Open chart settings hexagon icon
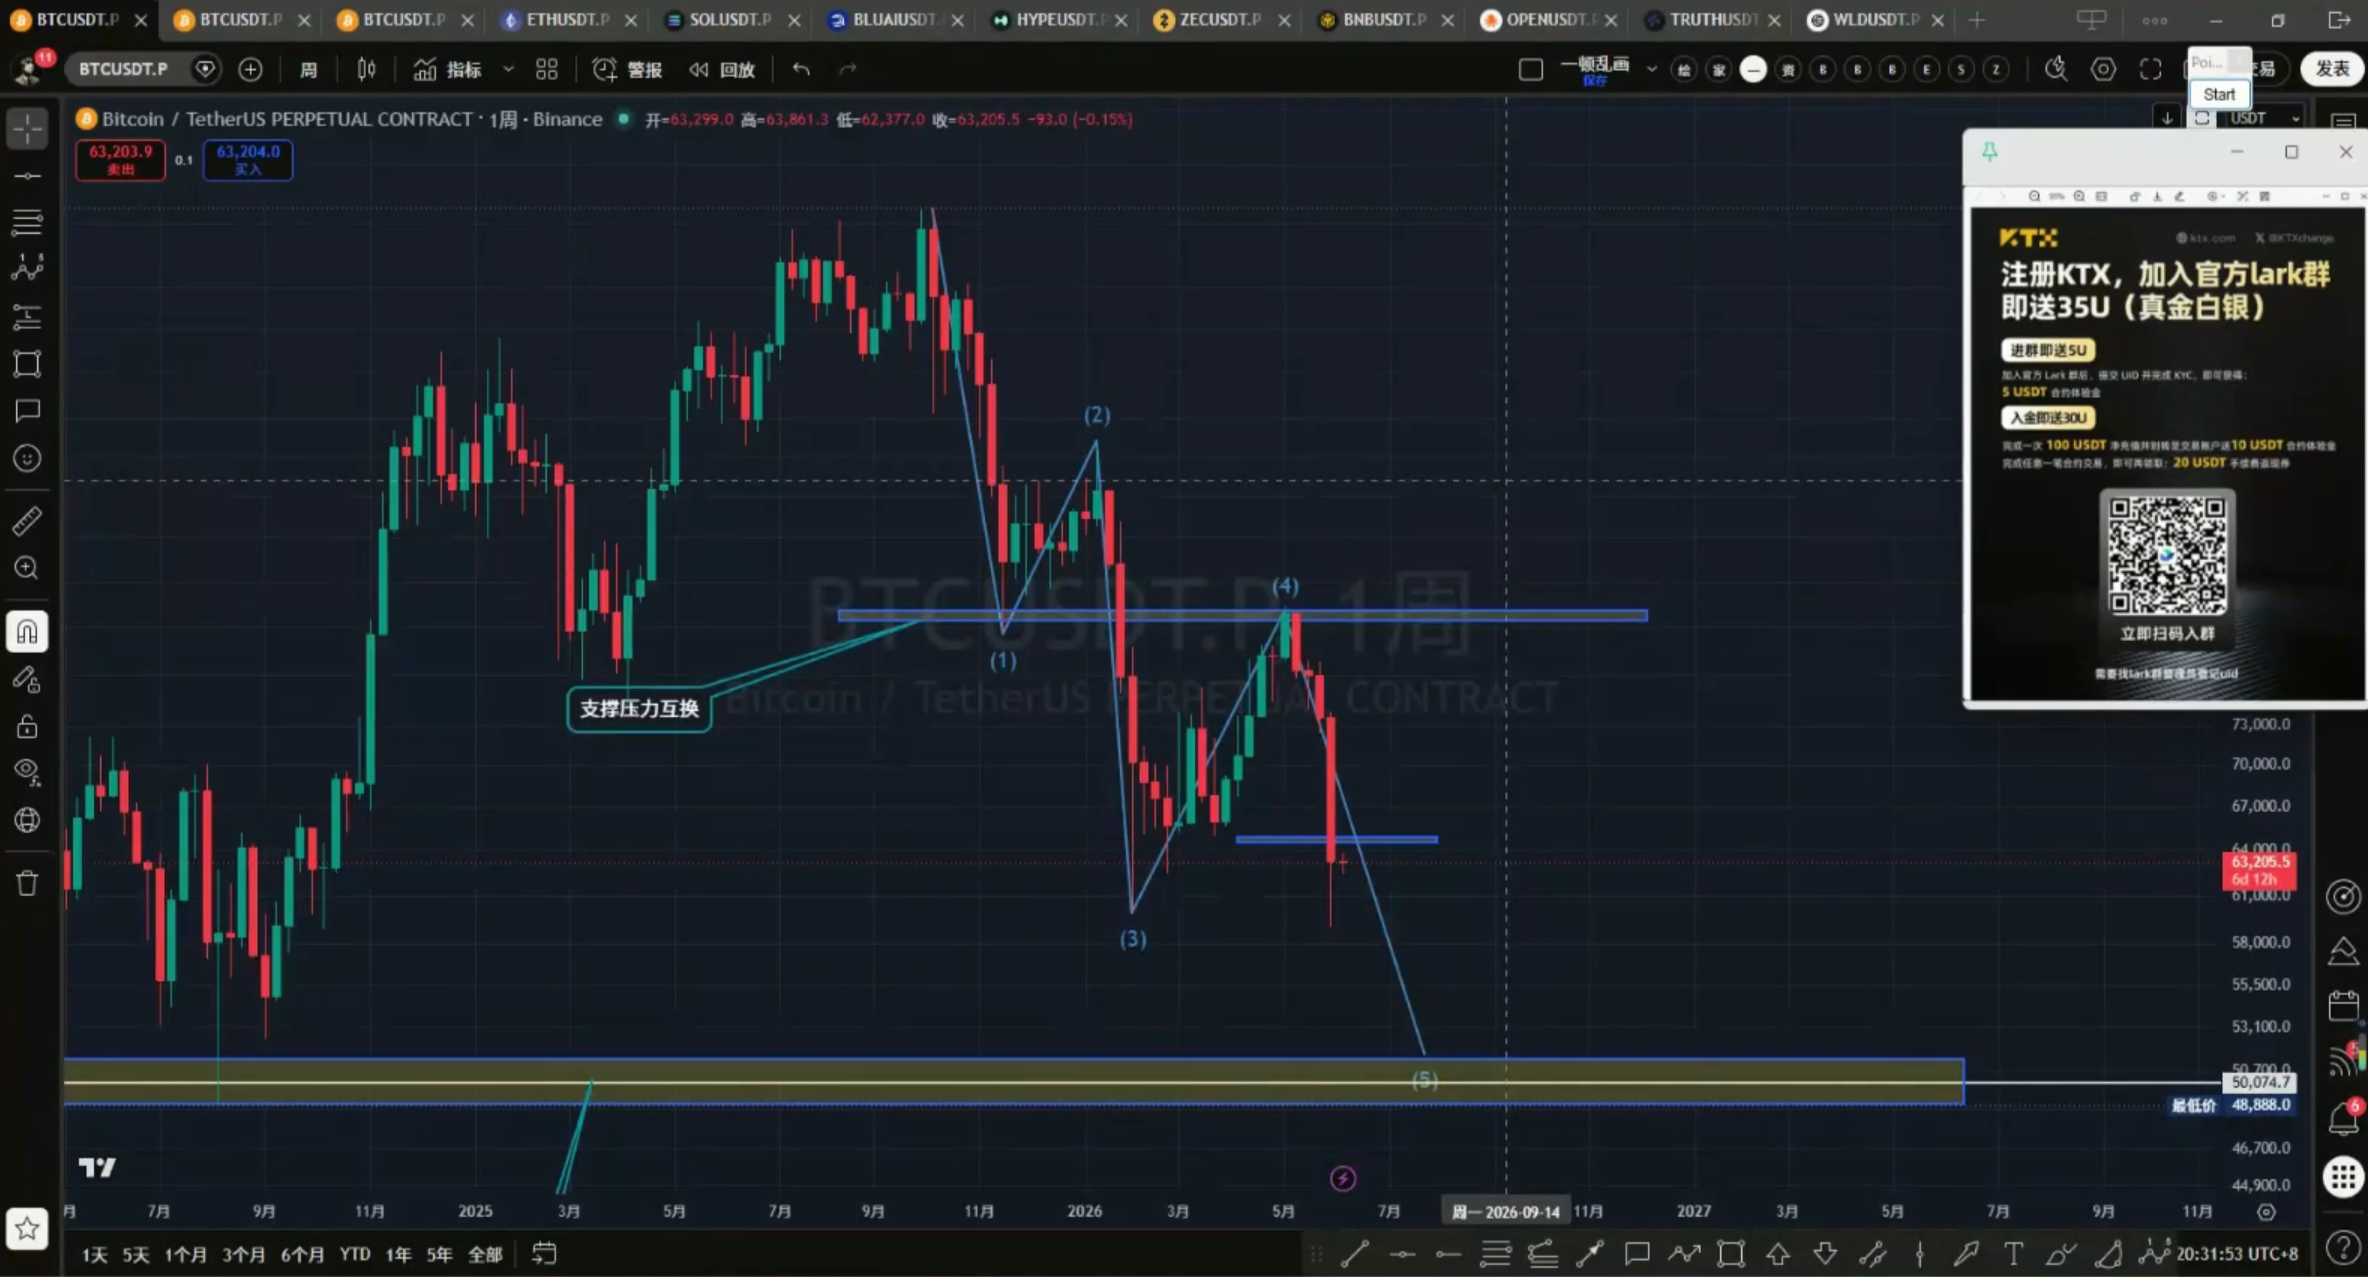 2103,69
